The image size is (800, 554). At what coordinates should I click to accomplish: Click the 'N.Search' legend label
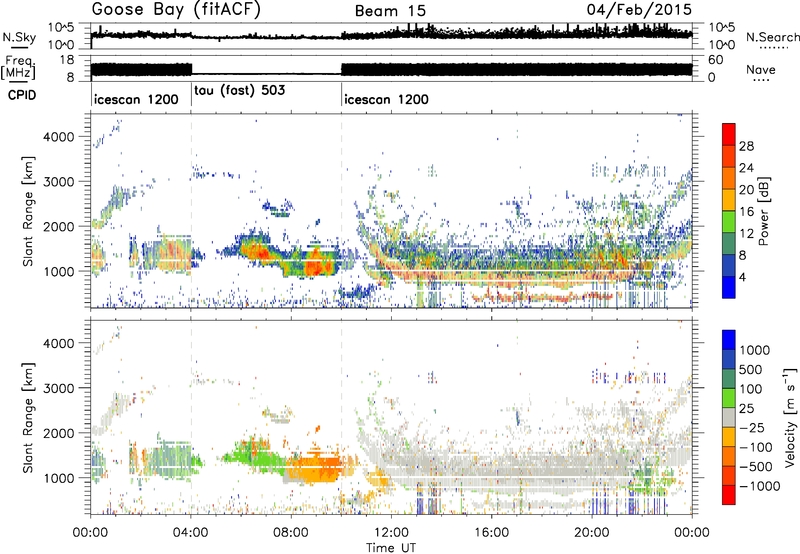[x=772, y=37]
